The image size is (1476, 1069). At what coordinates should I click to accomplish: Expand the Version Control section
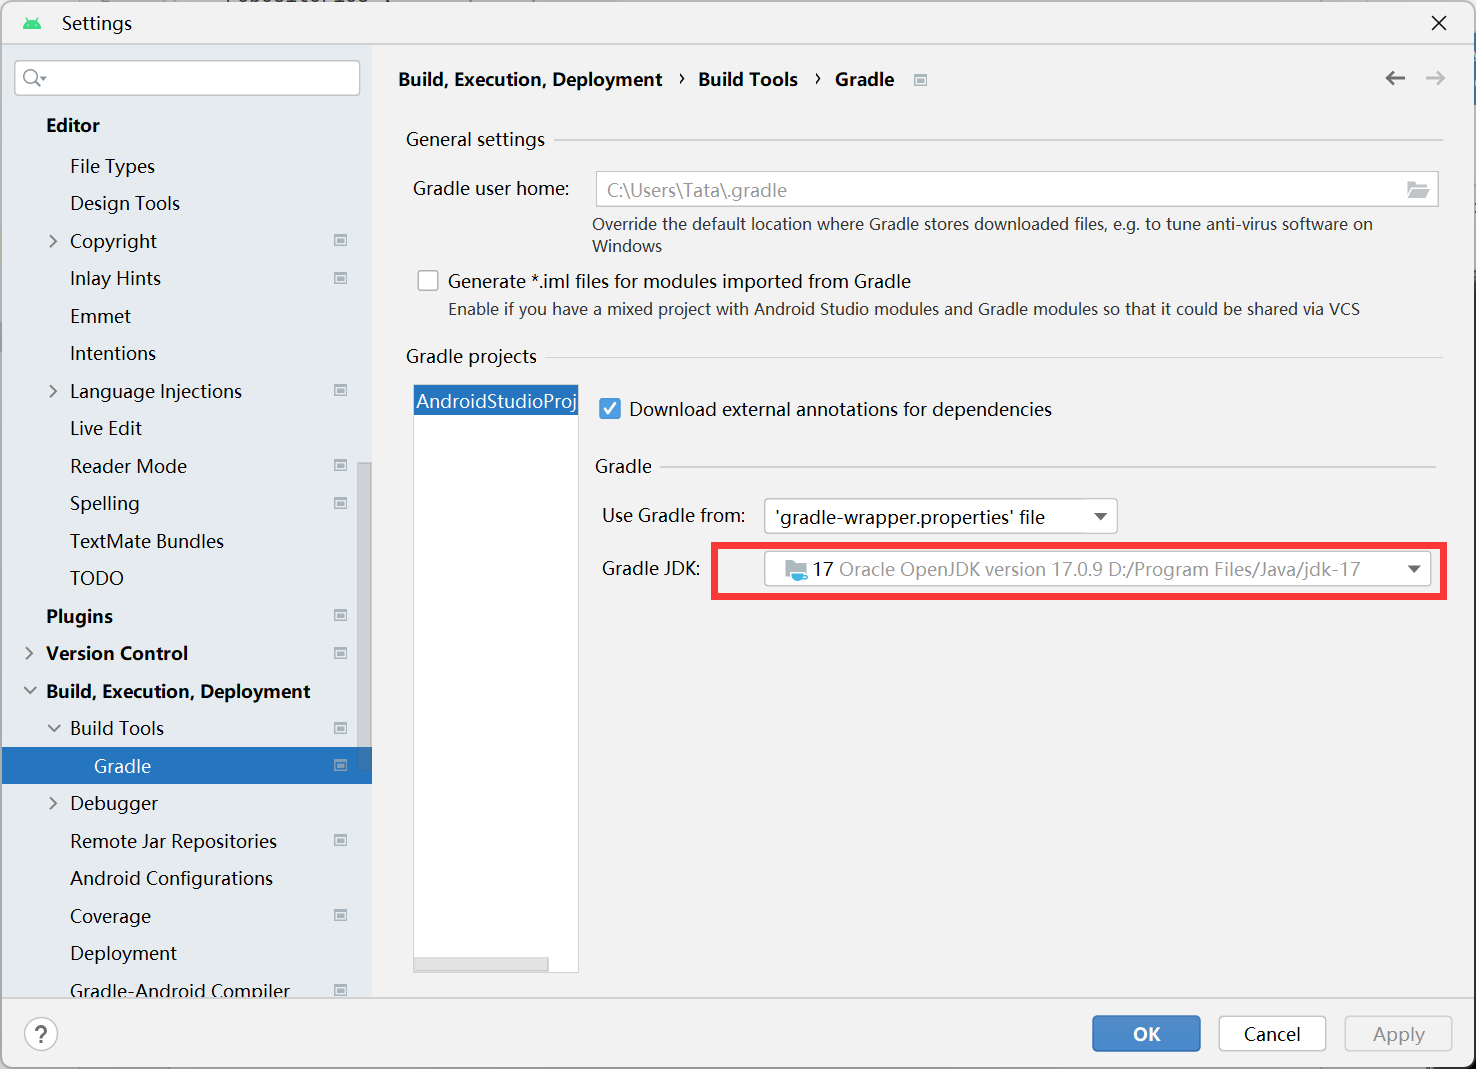29,653
